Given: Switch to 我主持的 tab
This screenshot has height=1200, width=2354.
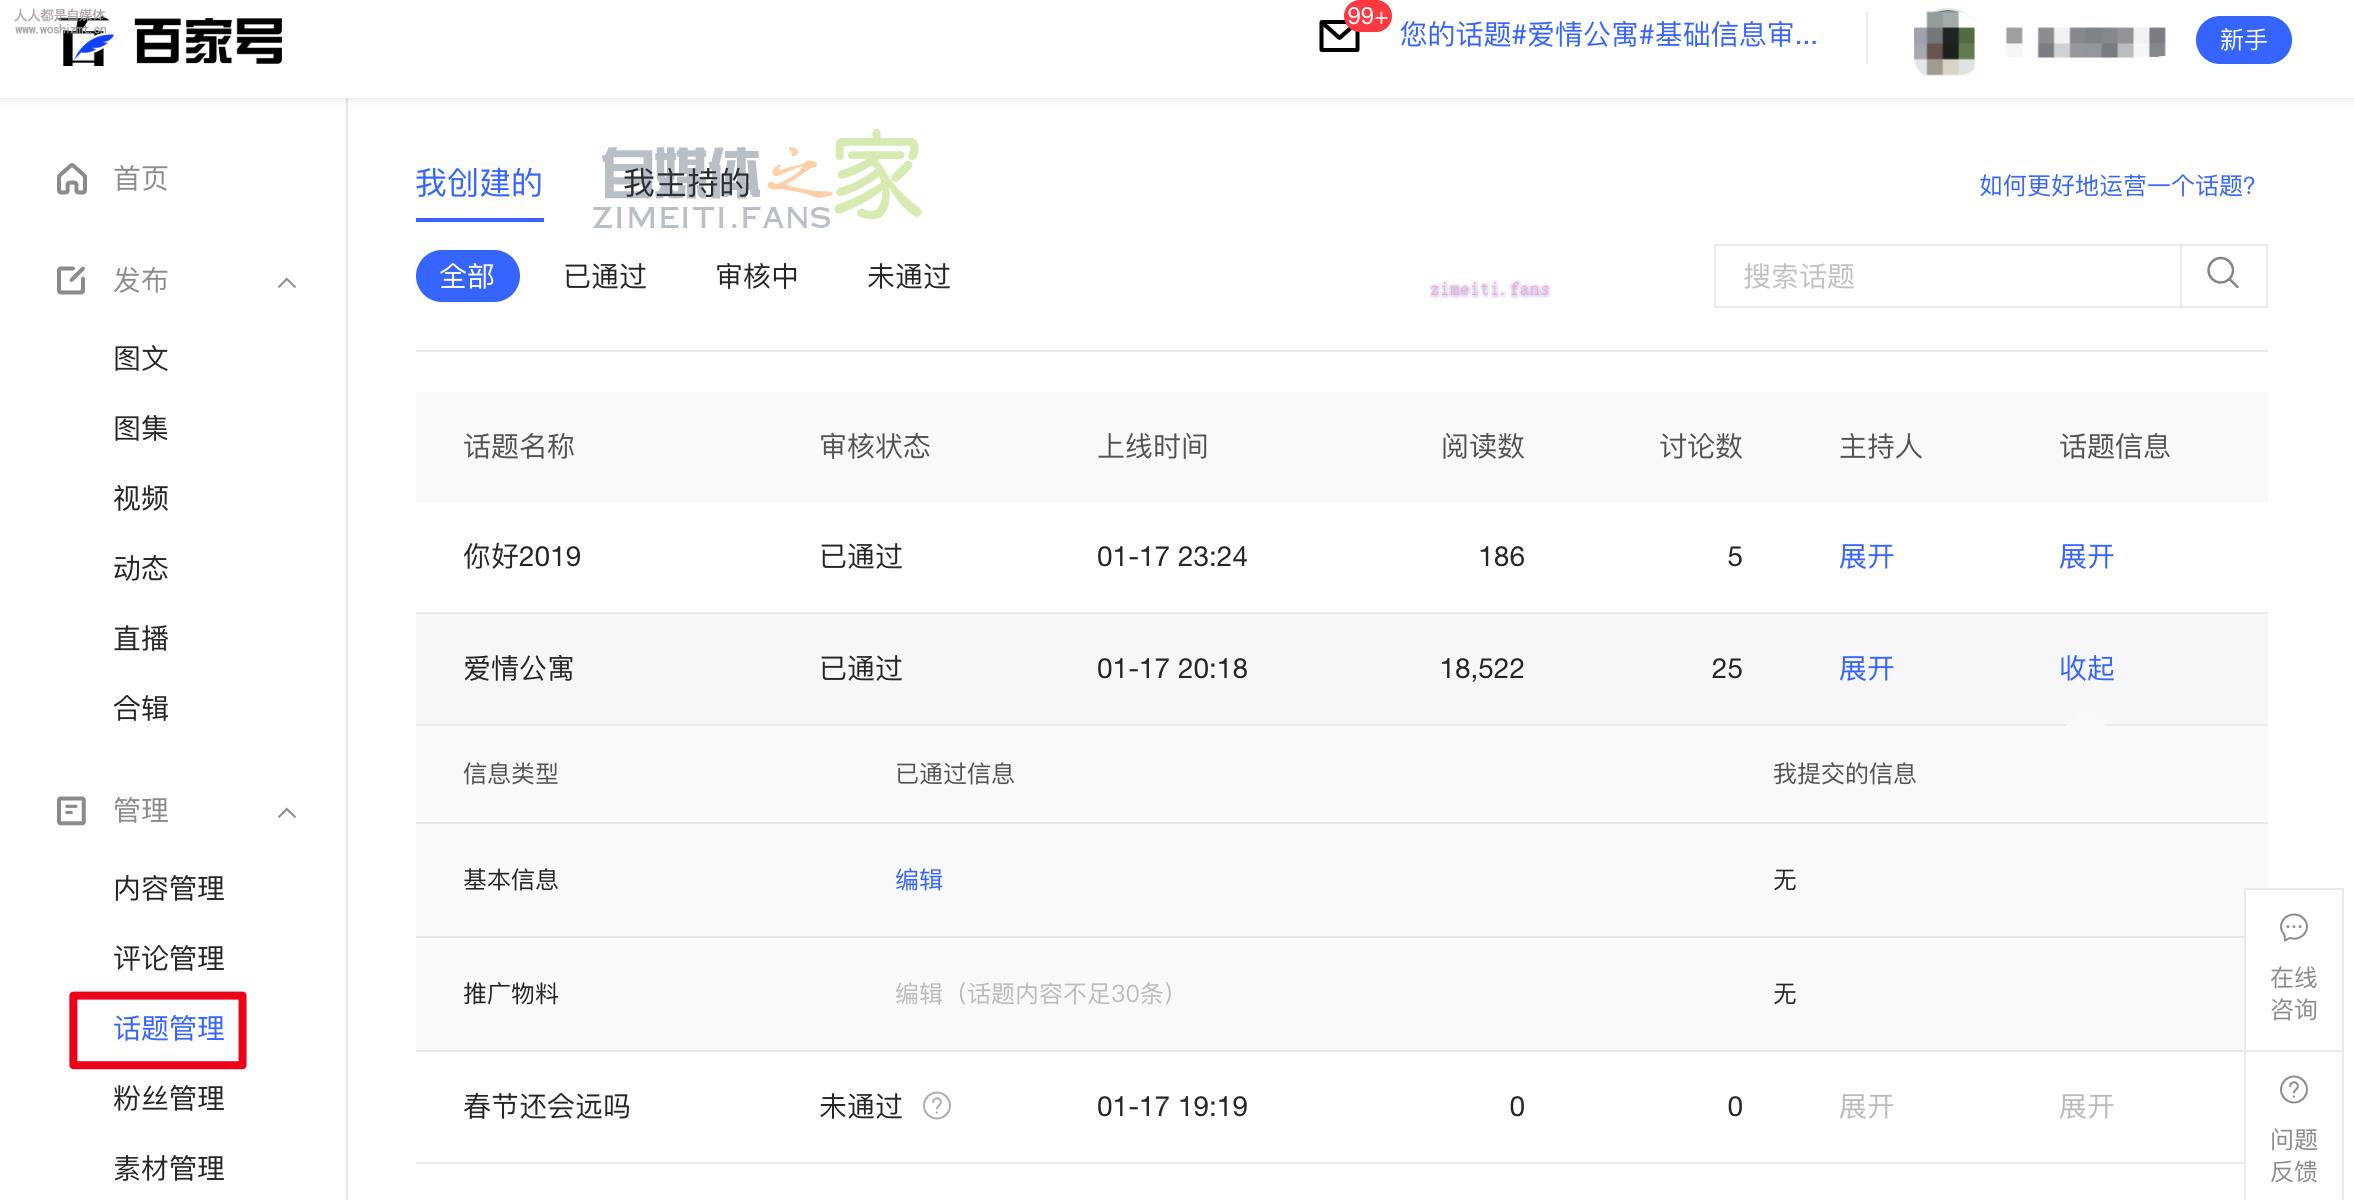Looking at the screenshot, I should pos(686,183).
